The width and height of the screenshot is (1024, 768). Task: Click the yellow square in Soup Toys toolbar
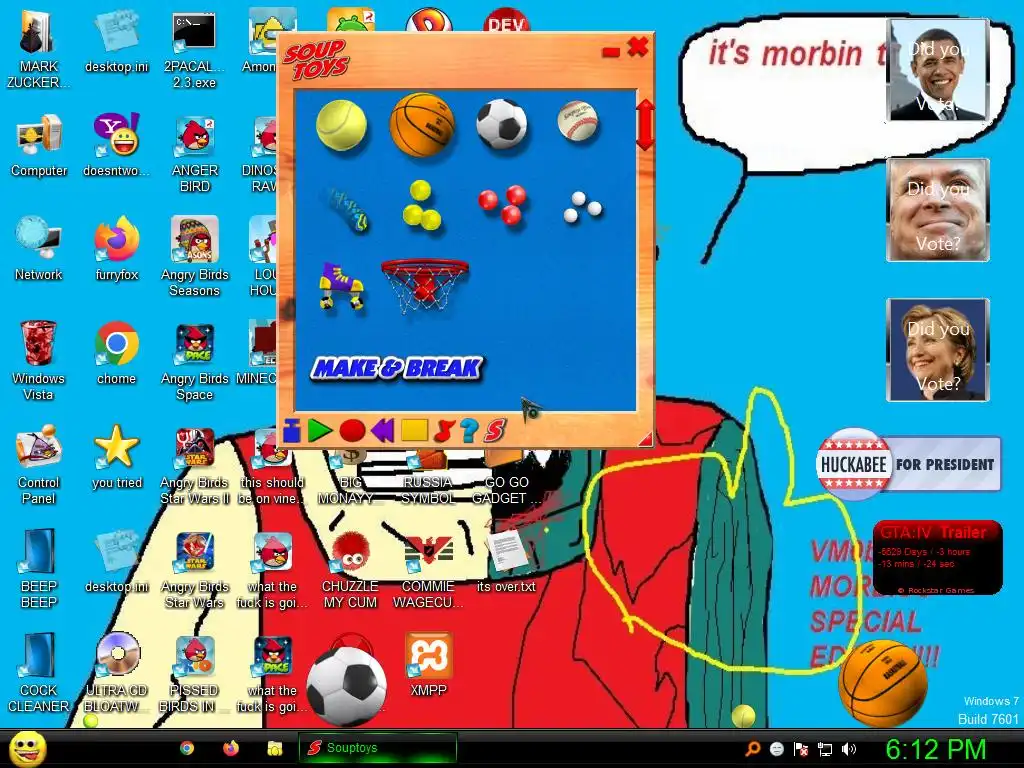click(414, 430)
